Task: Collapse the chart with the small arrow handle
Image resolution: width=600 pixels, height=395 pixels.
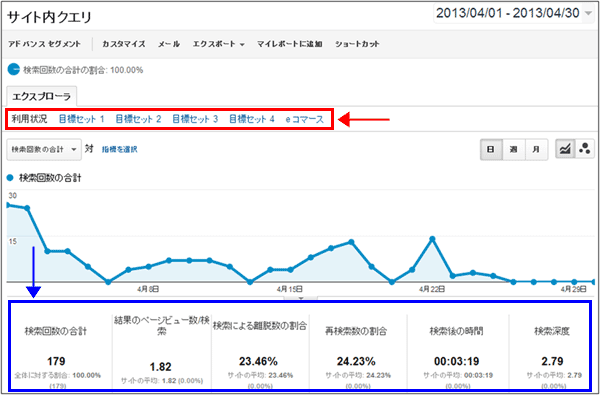Action: tap(300, 297)
